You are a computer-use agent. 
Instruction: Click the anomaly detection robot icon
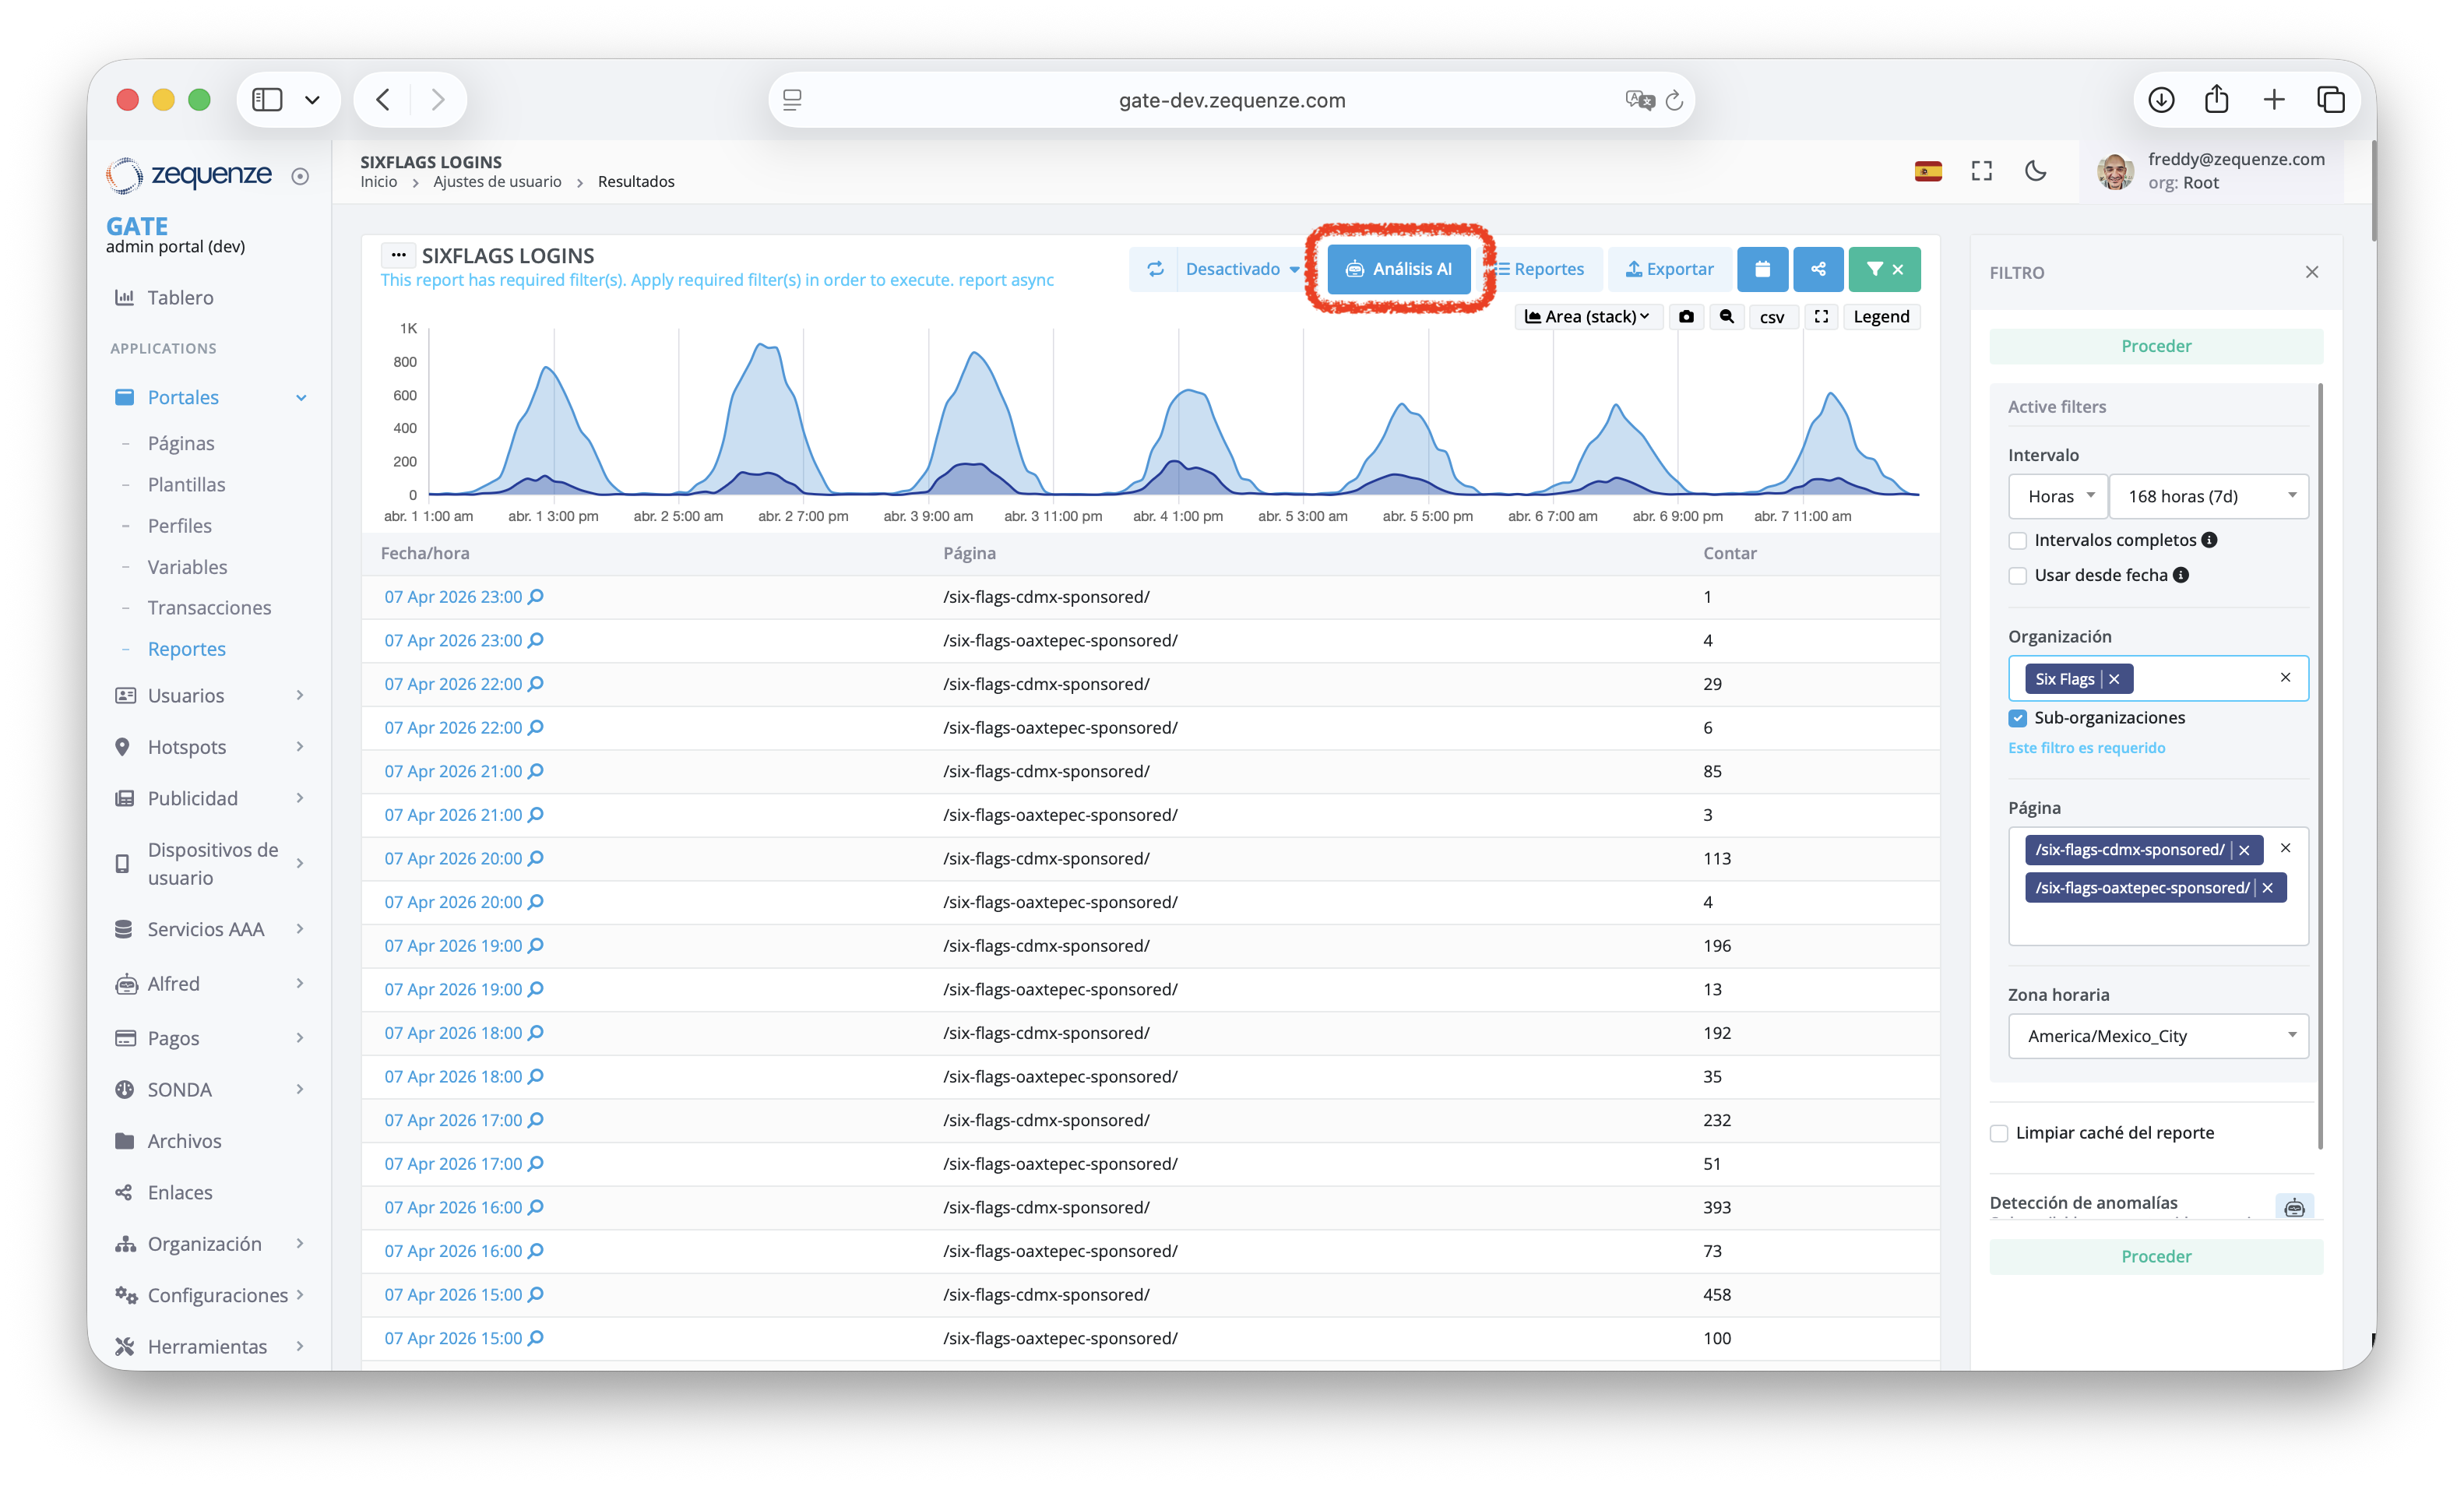[2293, 1208]
